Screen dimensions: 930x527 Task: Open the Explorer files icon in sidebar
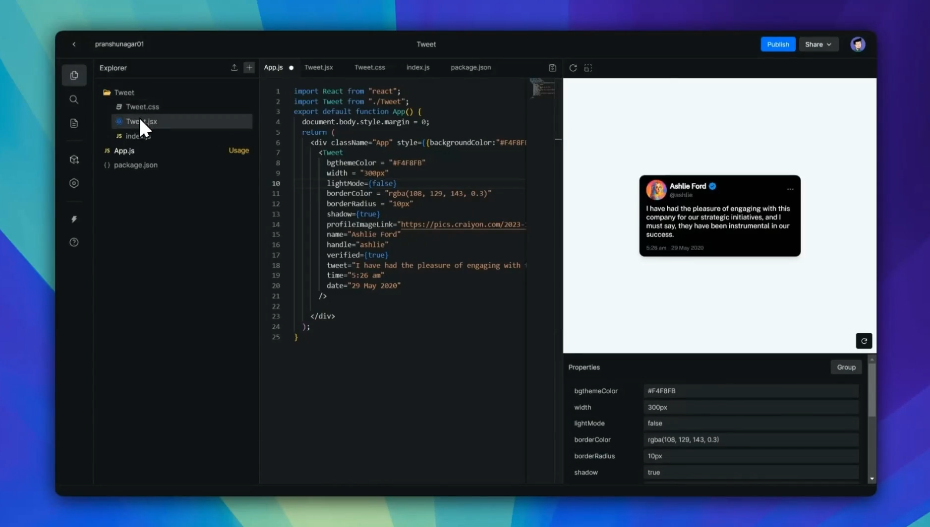point(74,75)
